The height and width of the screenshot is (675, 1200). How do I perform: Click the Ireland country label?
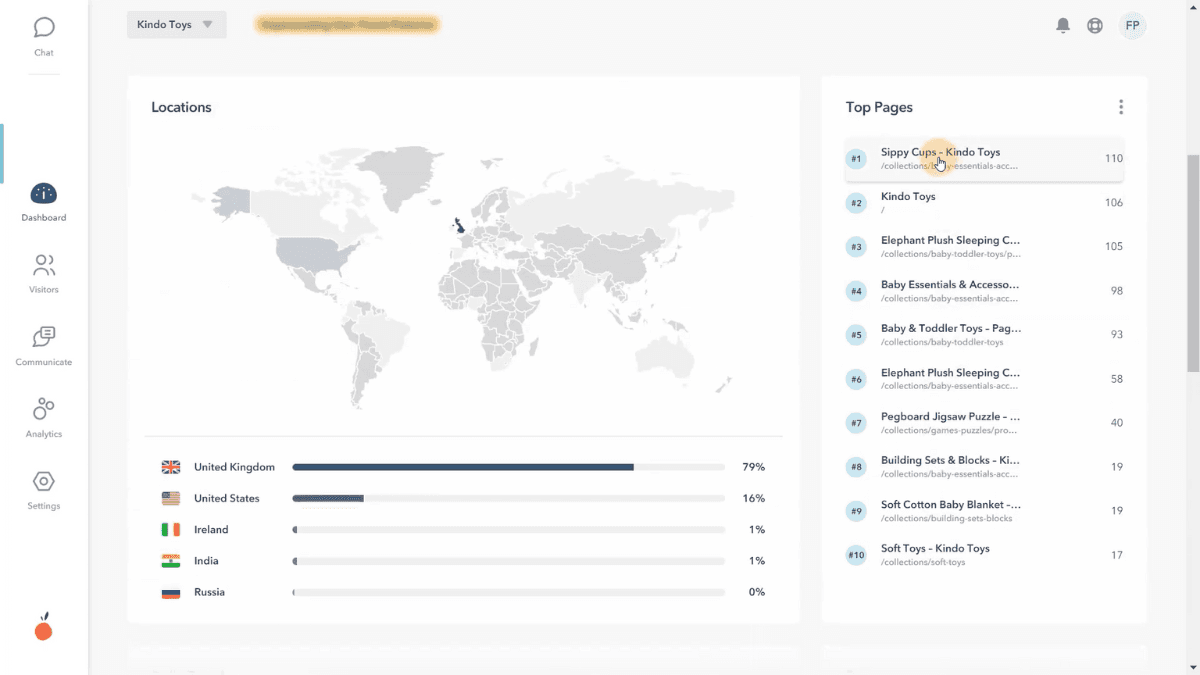(211, 530)
